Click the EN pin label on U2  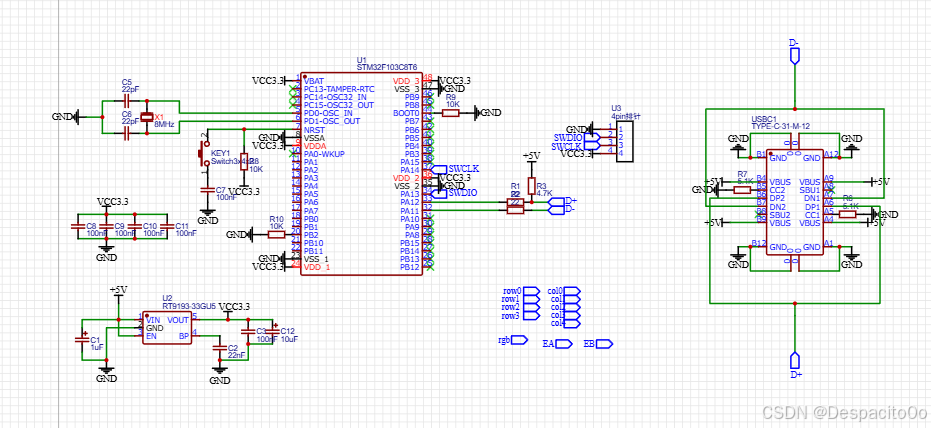pyautogui.click(x=151, y=336)
